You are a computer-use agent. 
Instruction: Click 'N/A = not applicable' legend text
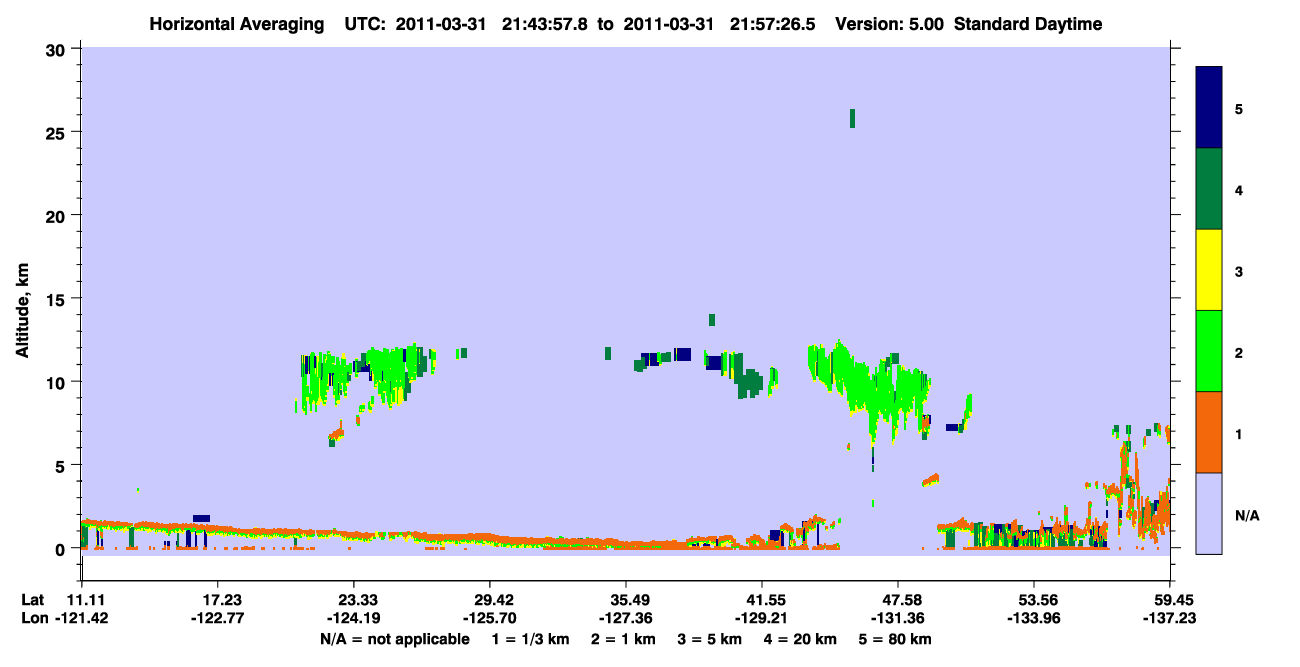(x=395, y=639)
